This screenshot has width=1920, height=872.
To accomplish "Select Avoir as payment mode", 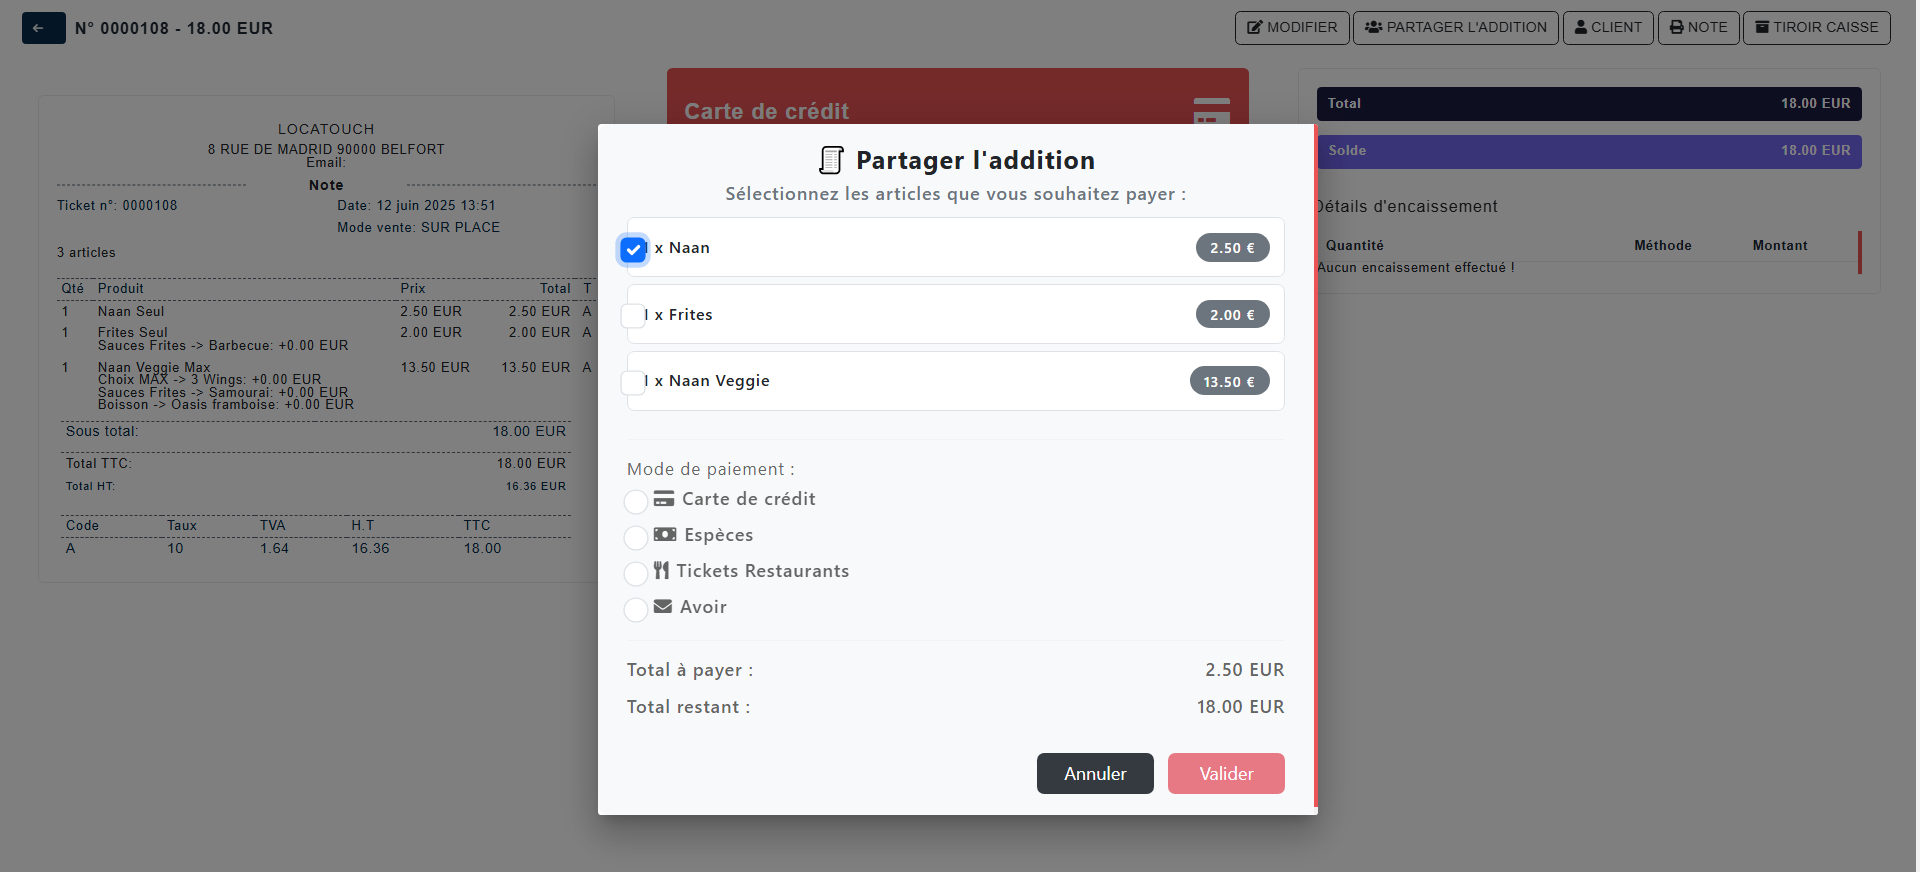I will click(636, 609).
